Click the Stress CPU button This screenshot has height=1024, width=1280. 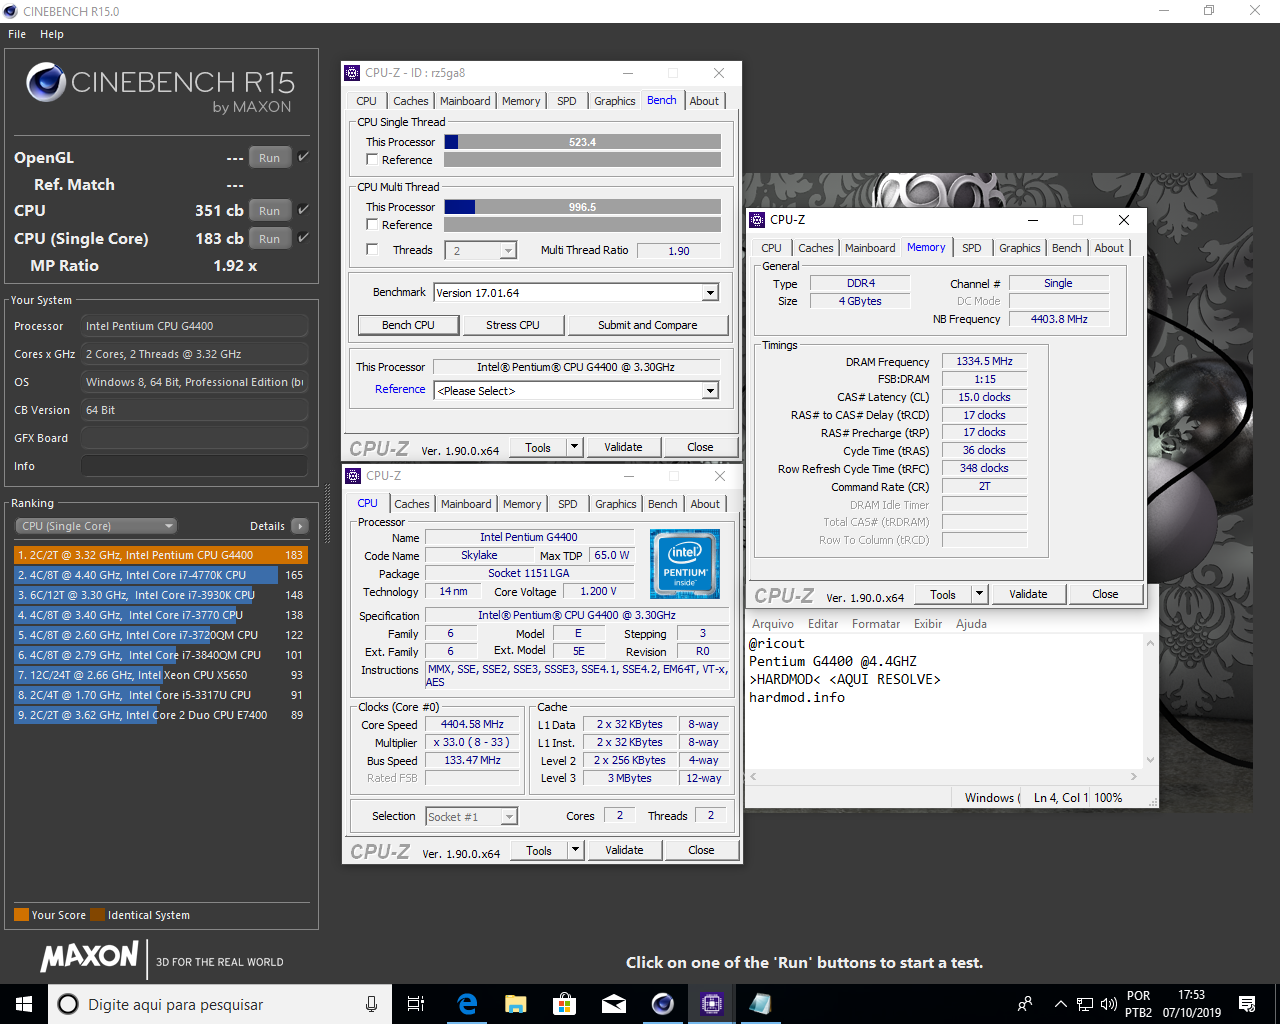513,325
